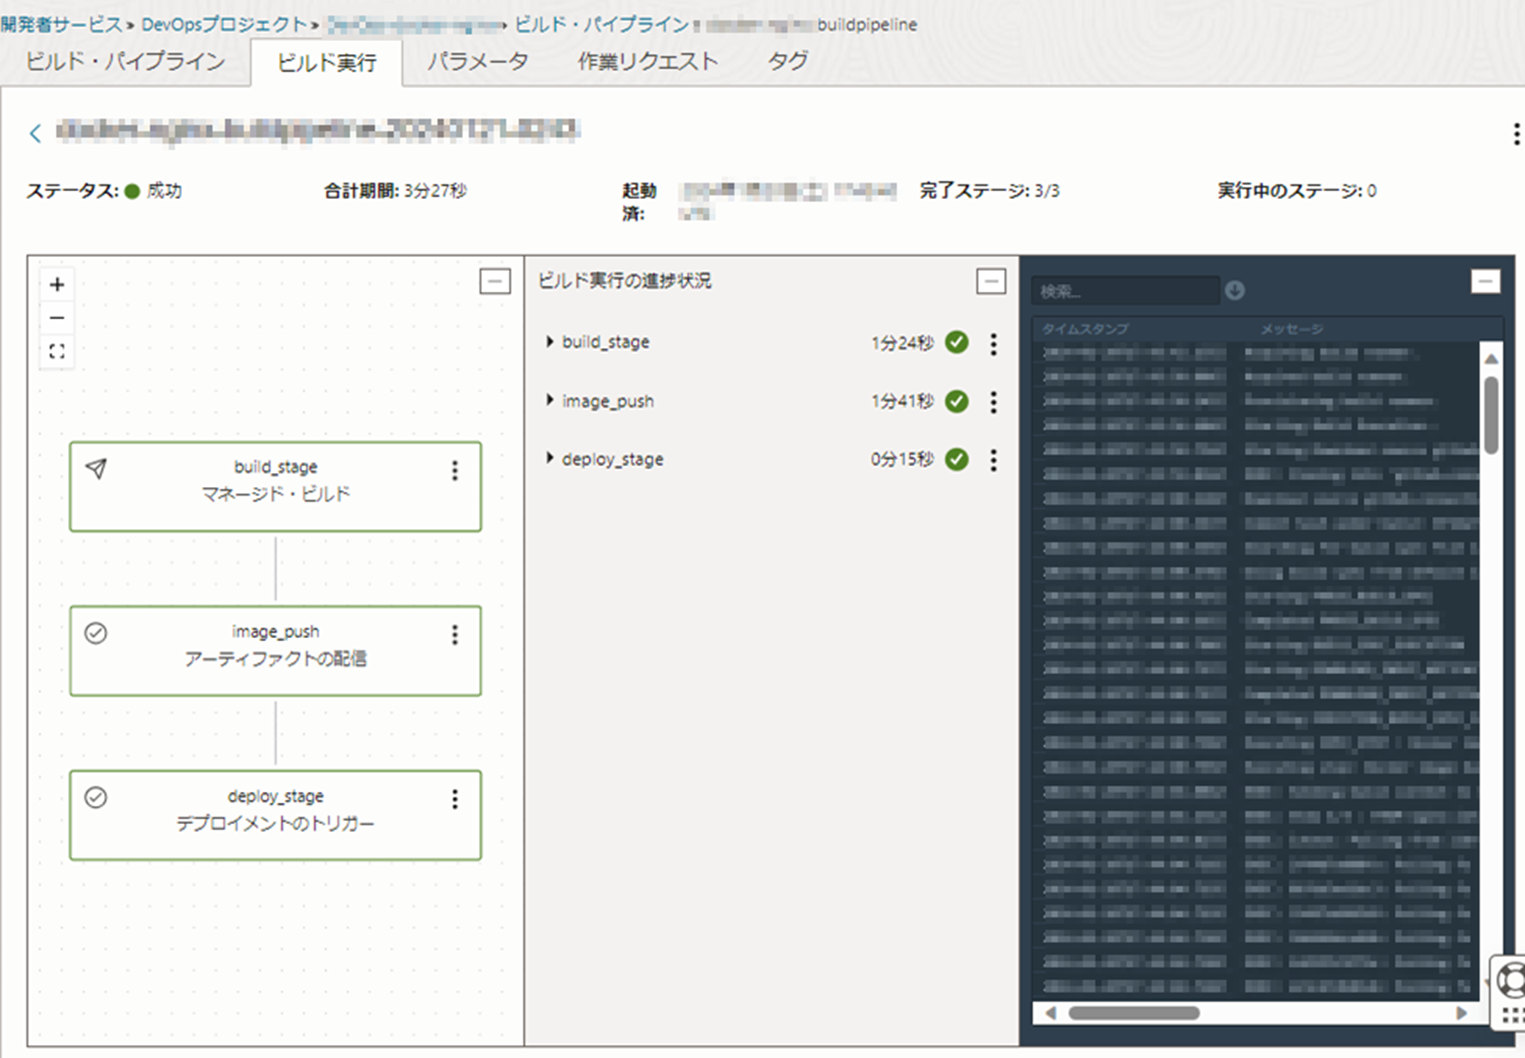
Task: Open the help lifebuoy icon
Action: [1511, 978]
